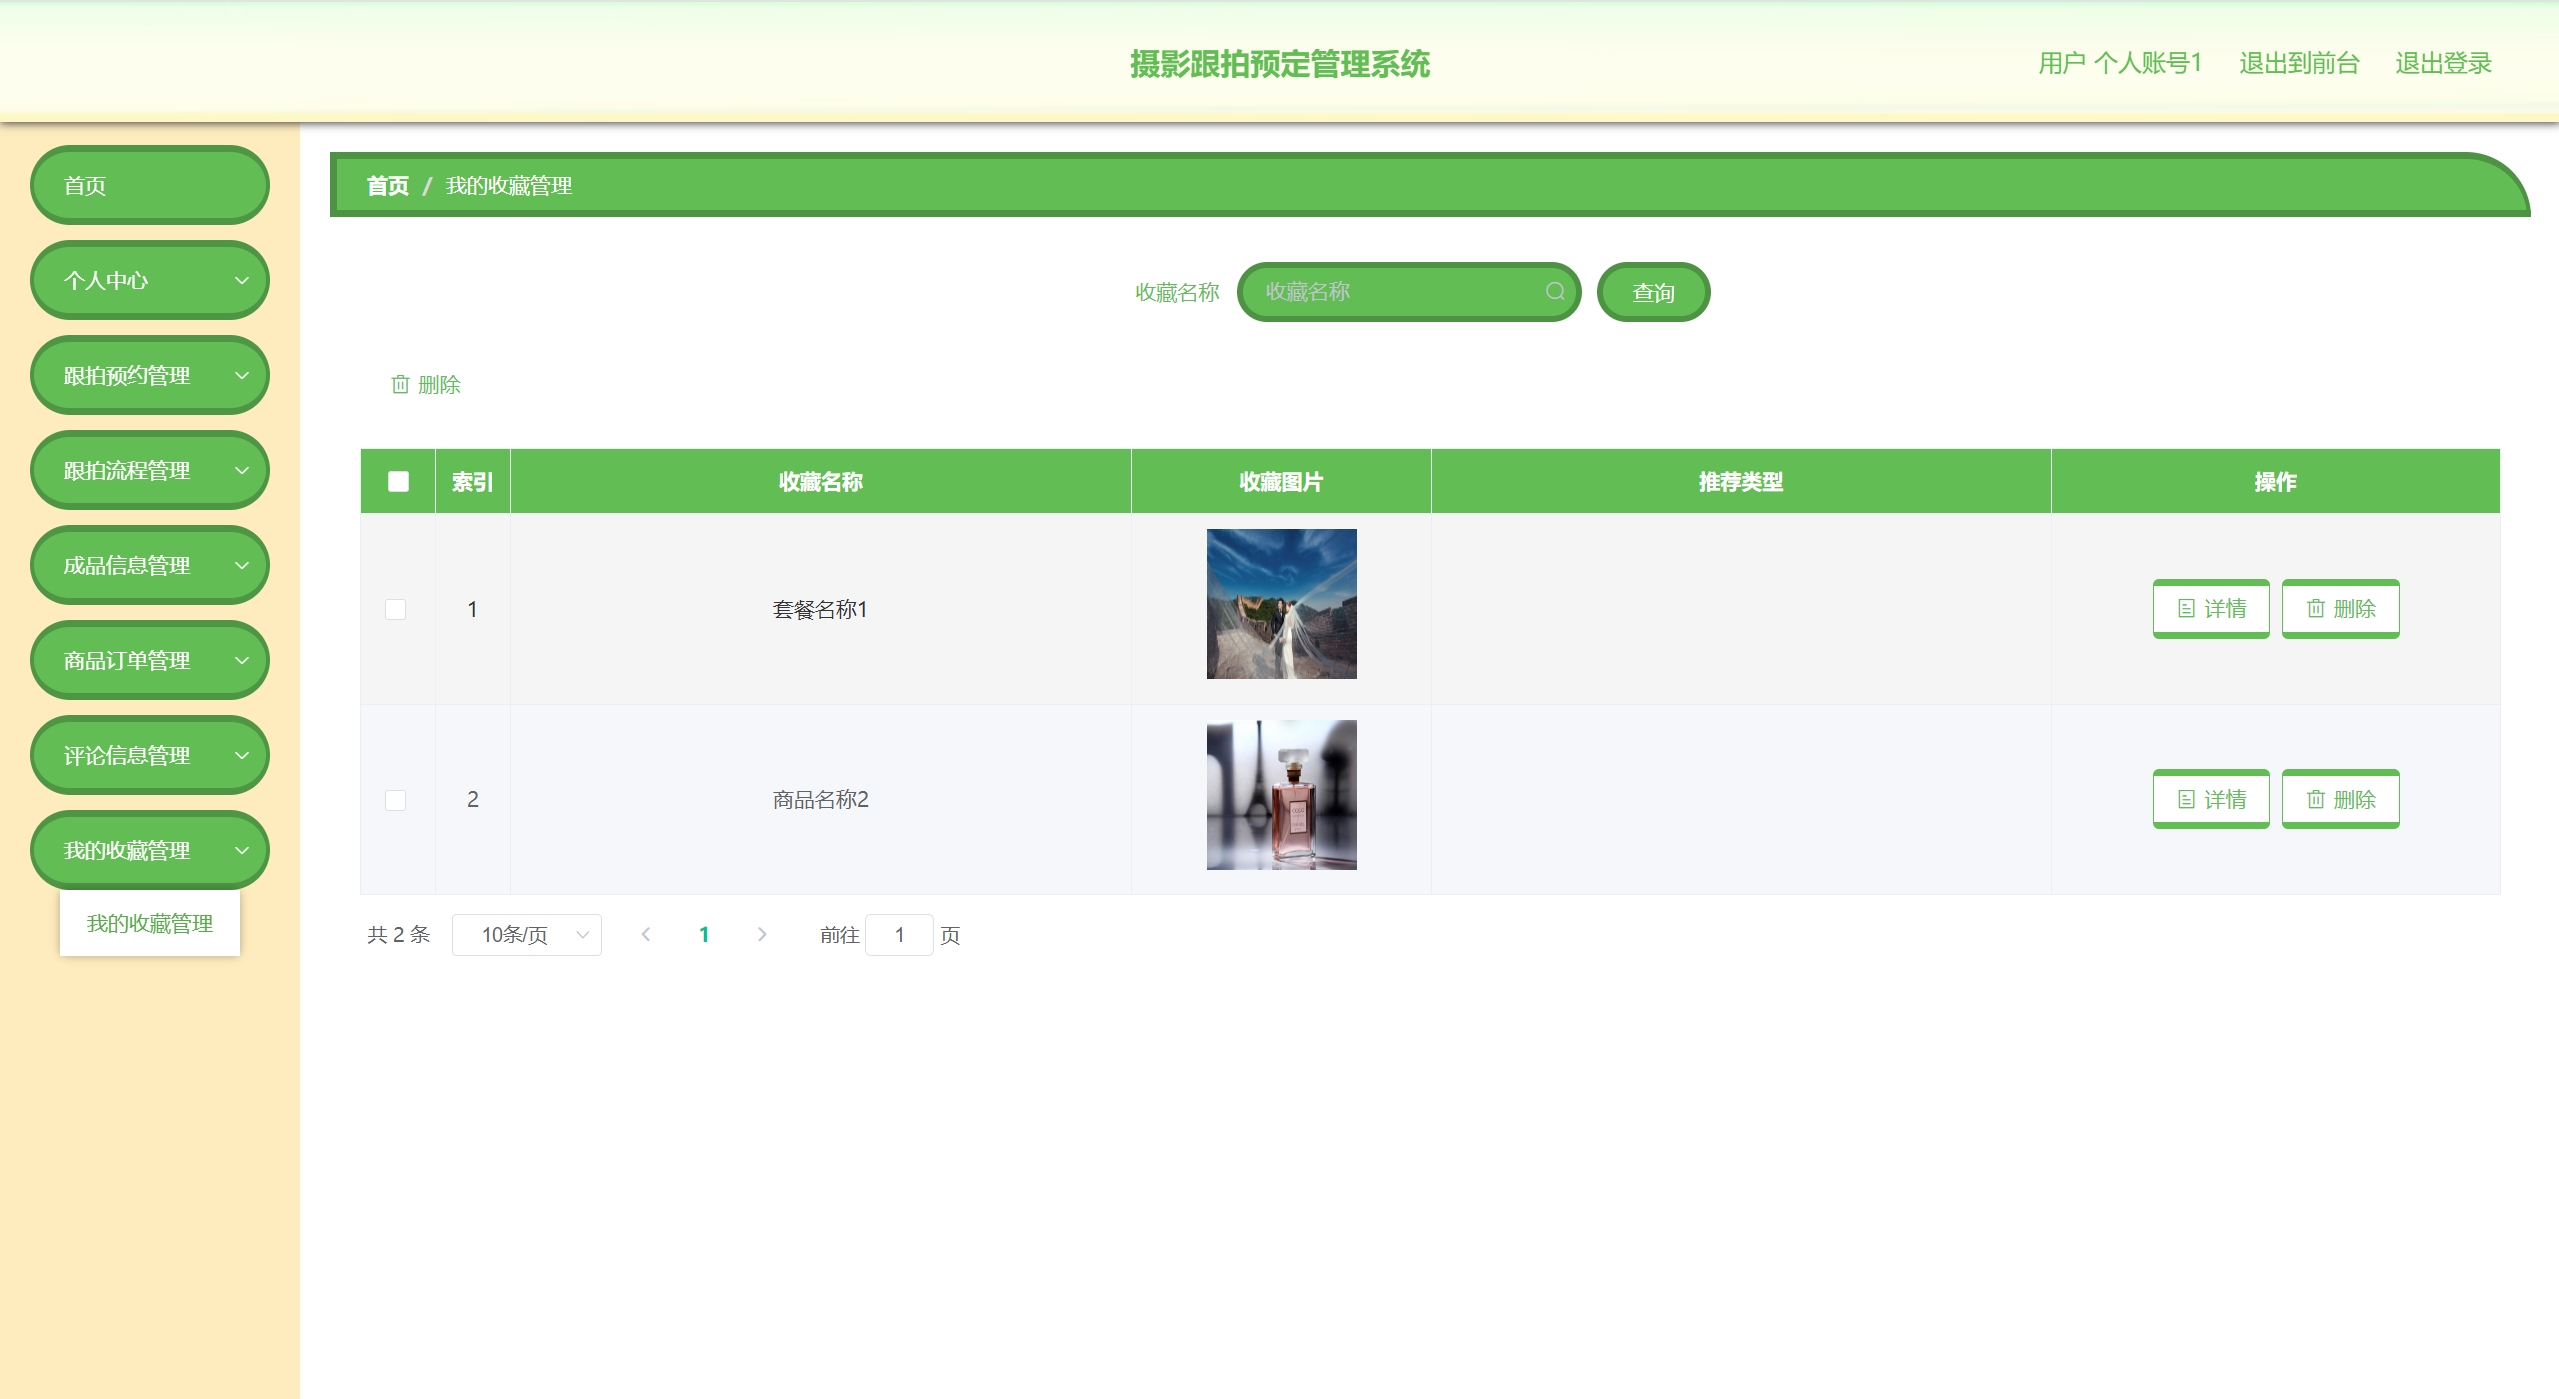The image size is (2559, 1399).
Task: Expand the 跟拍预约管理 sidebar menu
Action: [150, 375]
